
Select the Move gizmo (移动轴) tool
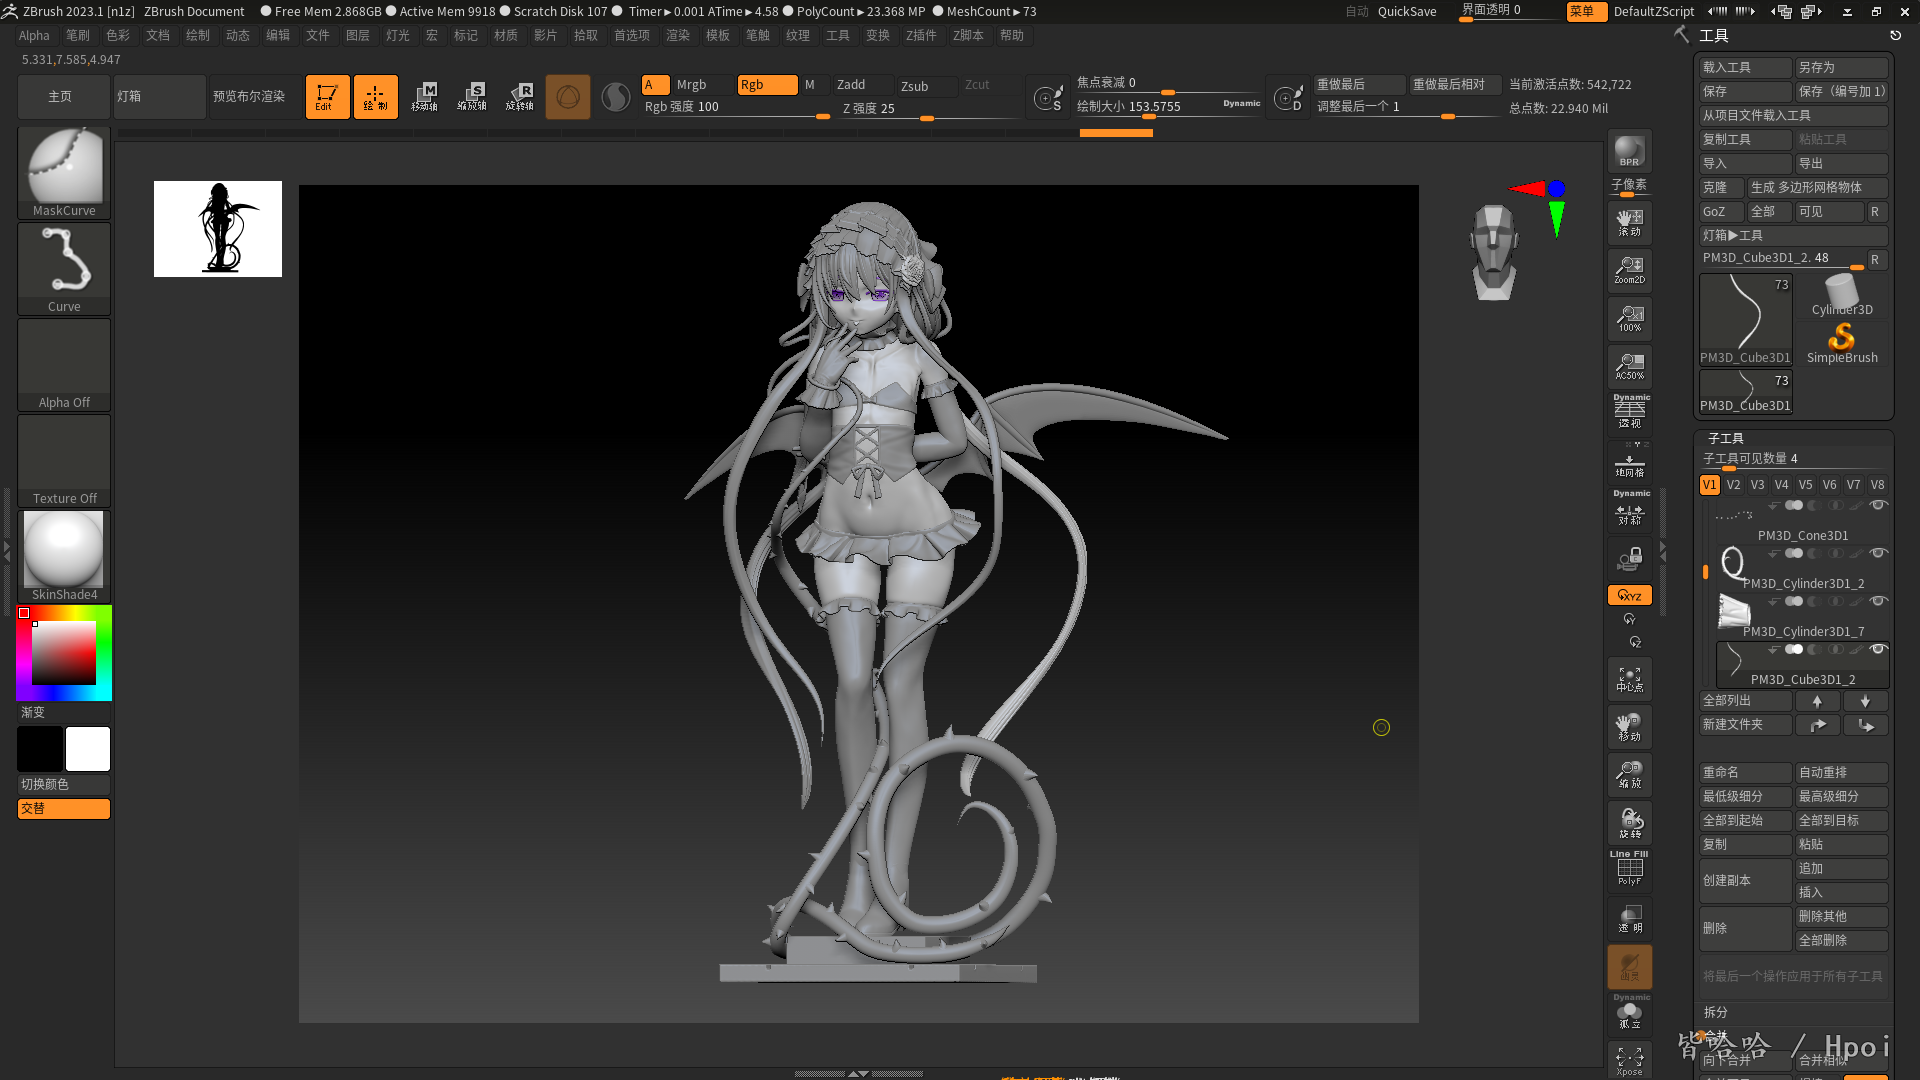coord(424,97)
